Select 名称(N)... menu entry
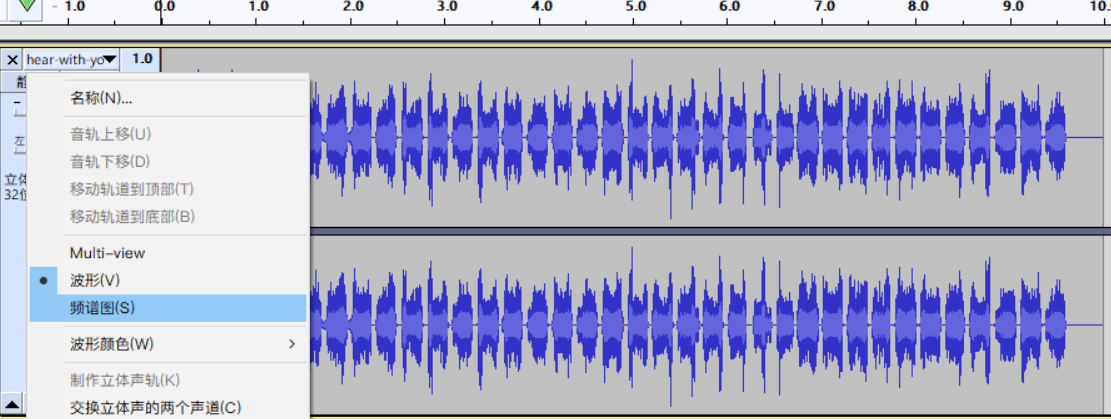Image resolution: width=1111 pixels, height=419 pixels. pyautogui.click(x=169, y=99)
